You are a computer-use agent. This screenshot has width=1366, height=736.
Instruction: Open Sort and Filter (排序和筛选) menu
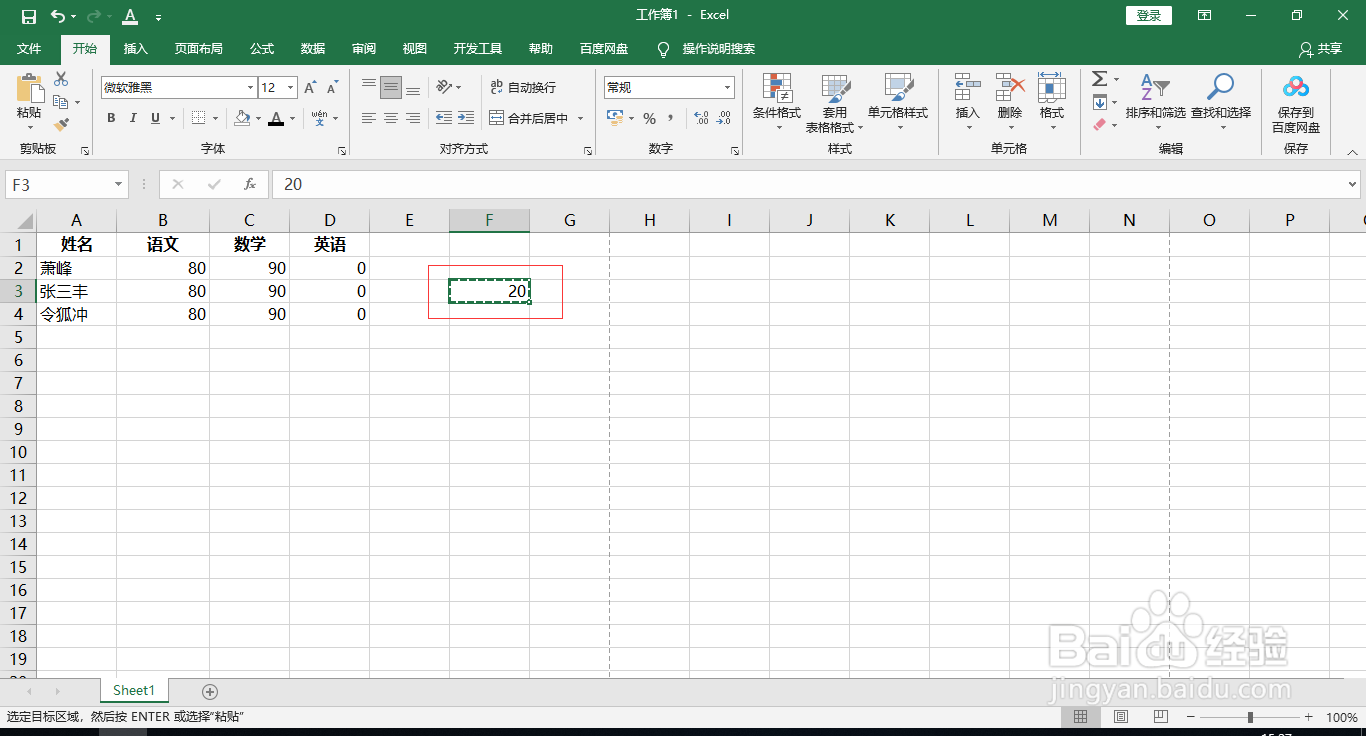[x=1155, y=103]
